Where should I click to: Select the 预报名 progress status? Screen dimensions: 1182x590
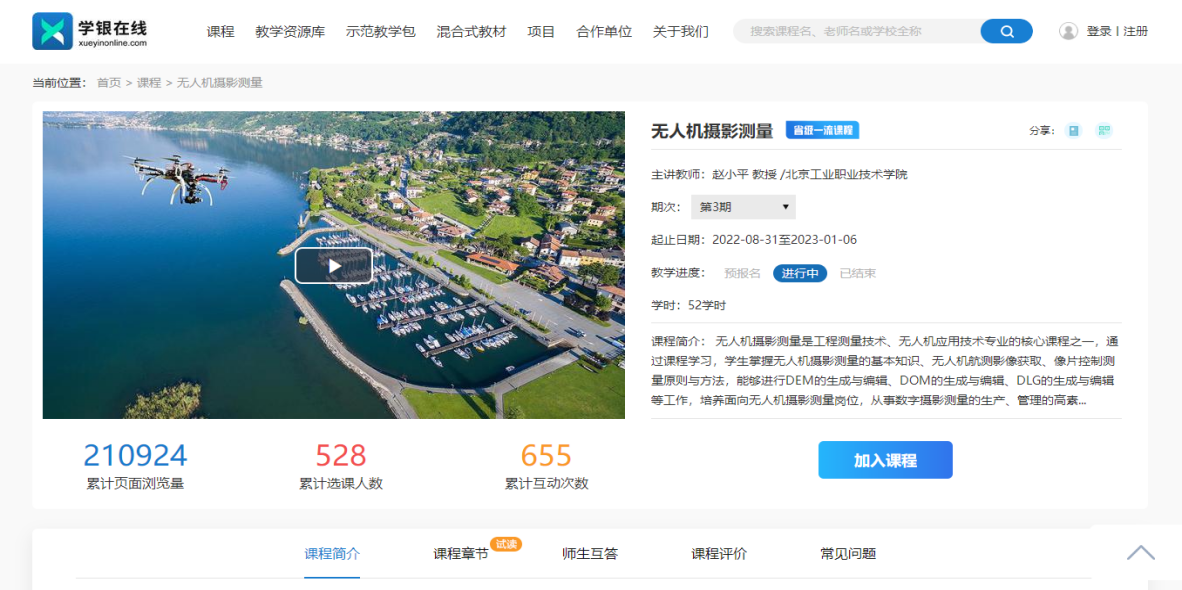tap(742, 273)
